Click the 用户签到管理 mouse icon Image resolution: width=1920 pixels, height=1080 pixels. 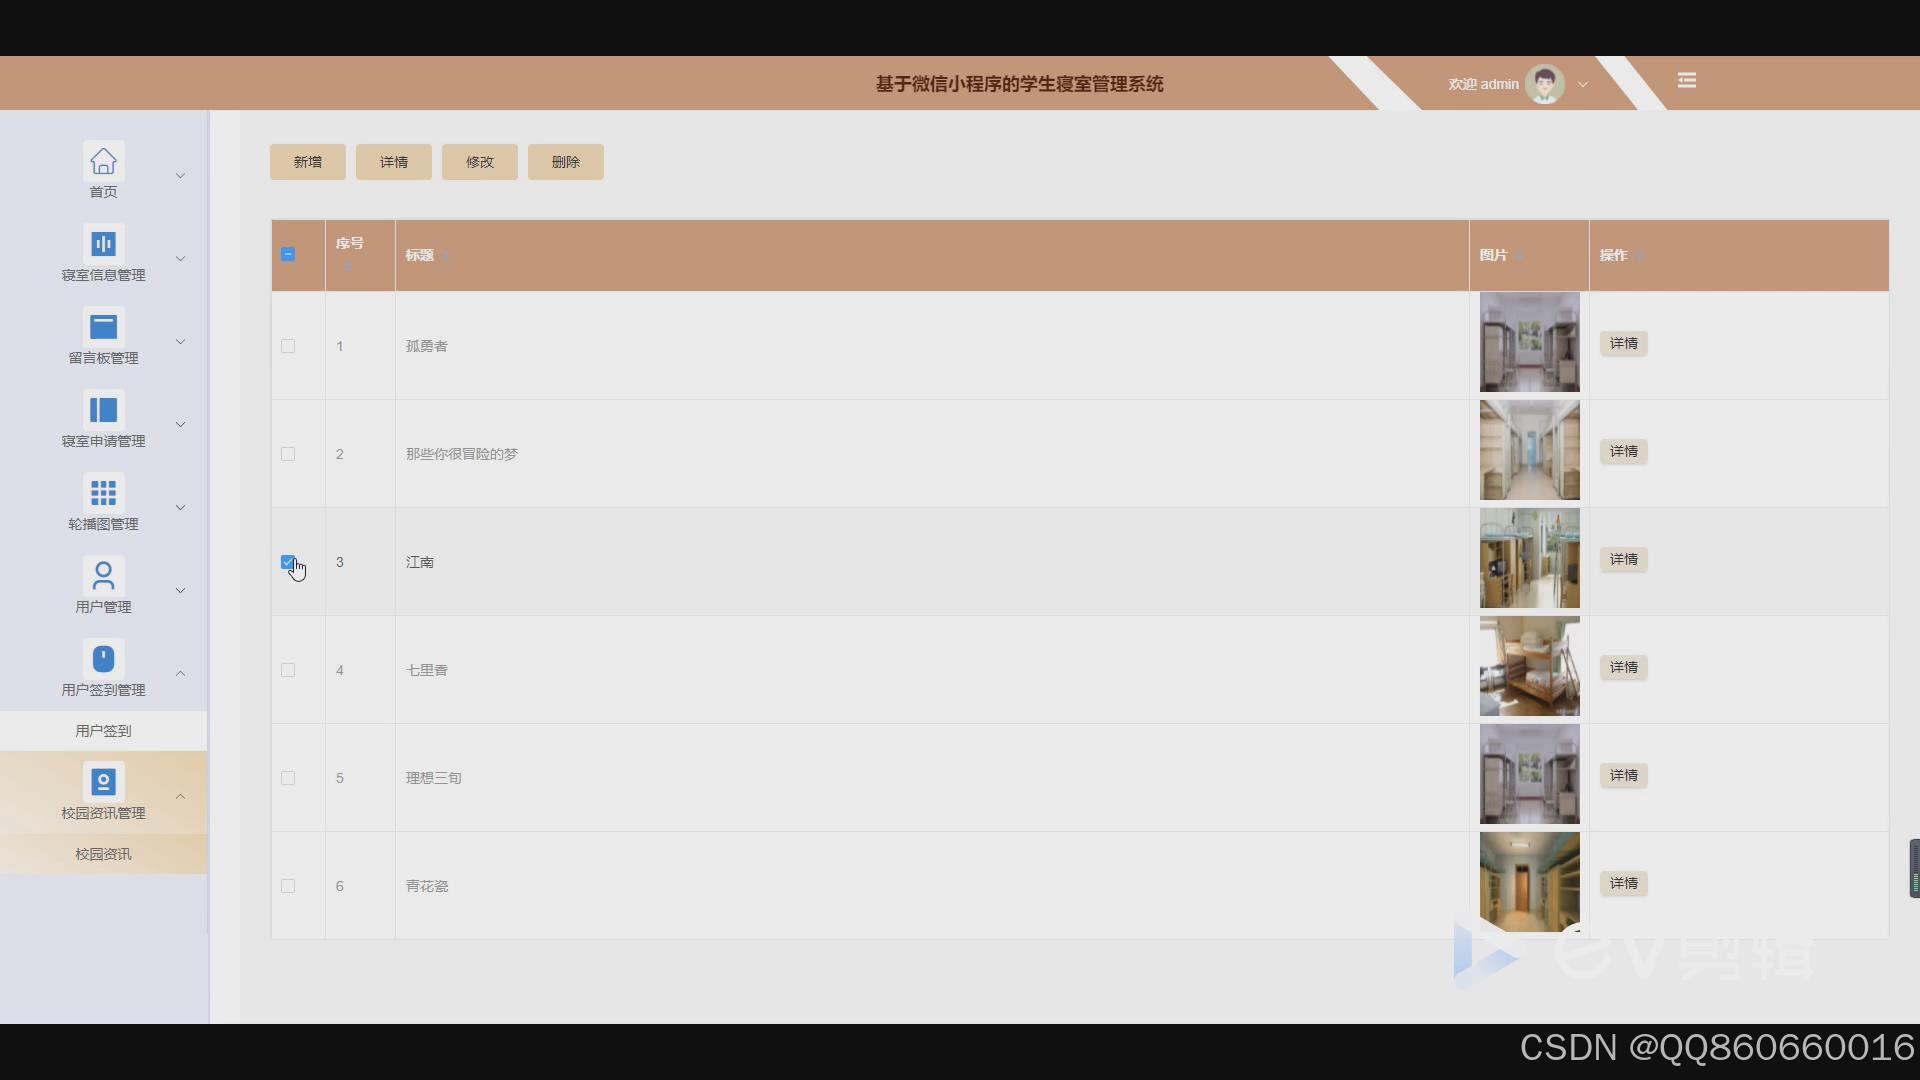[x=103, y=659]
